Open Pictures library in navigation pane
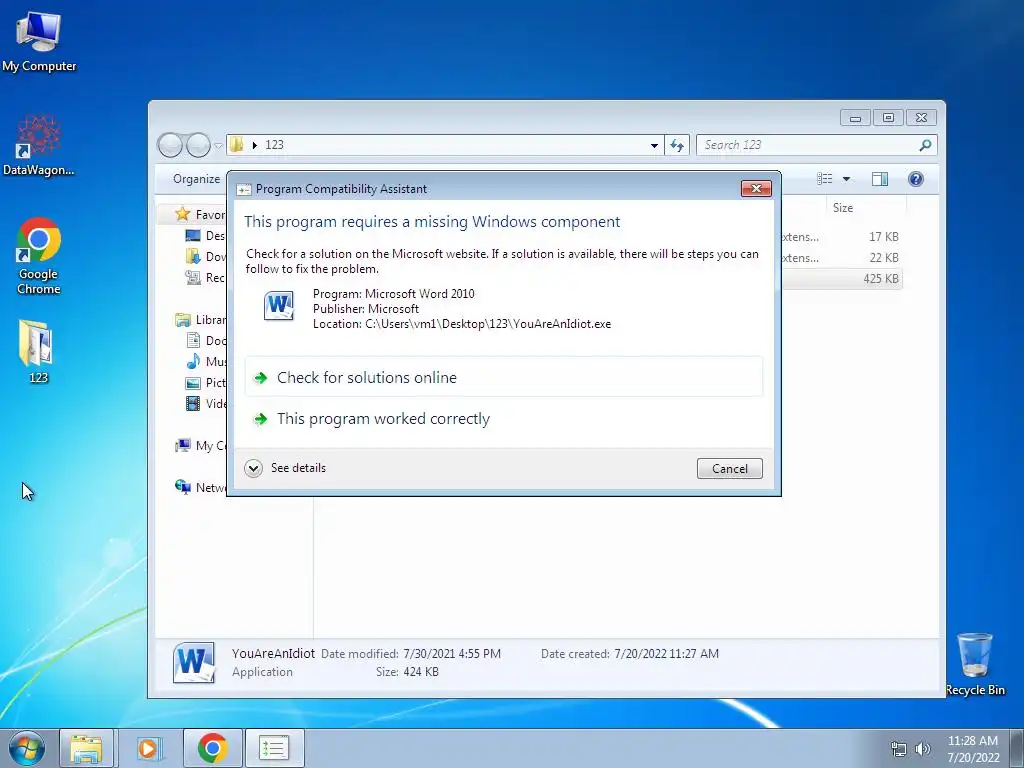 coord(206,383)
